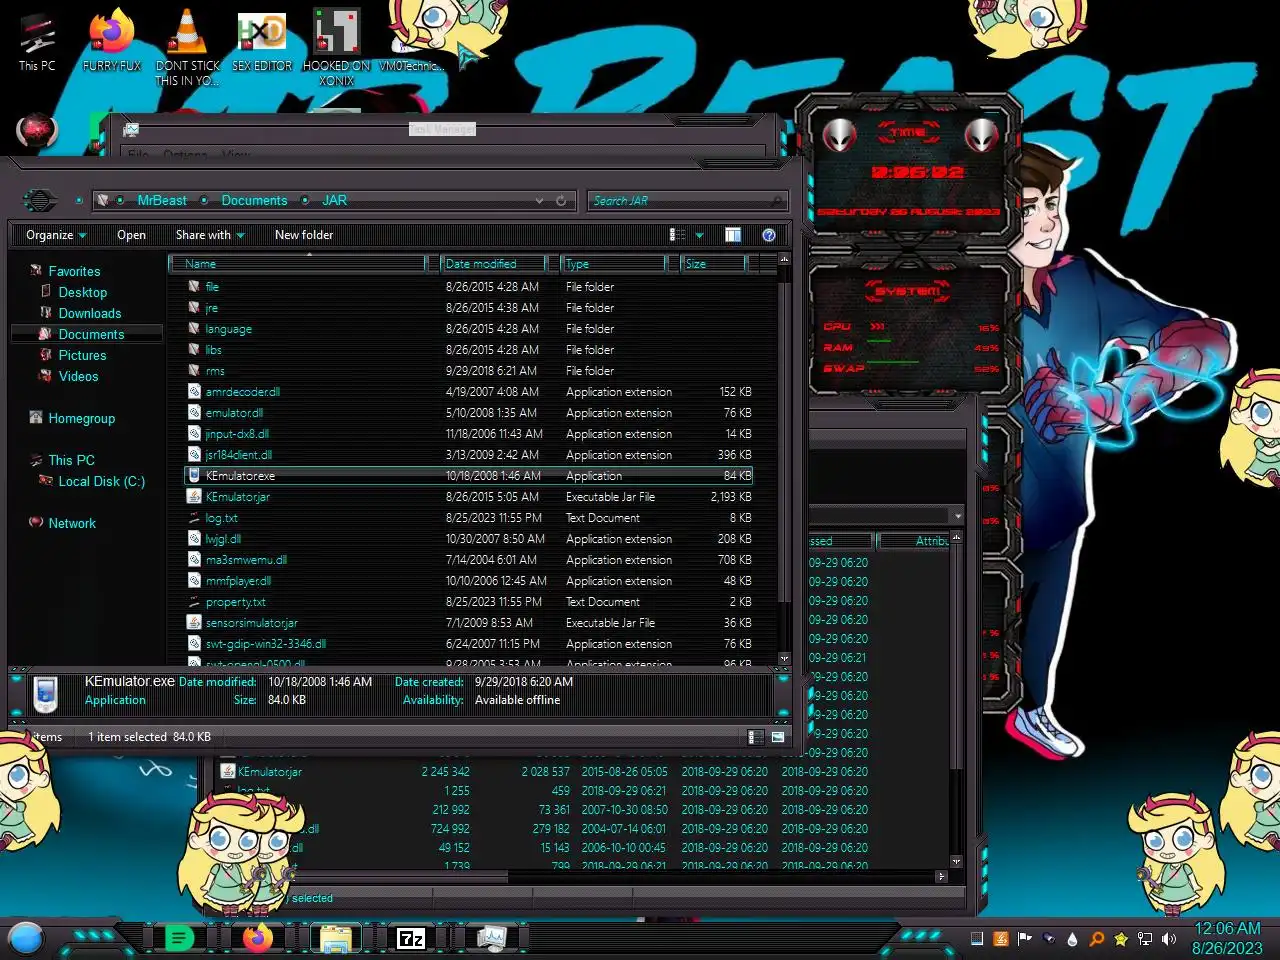Screen dimensions: 1280x960
Task: Select the ma3smwemu.dll file
Action: pos(246,560)
